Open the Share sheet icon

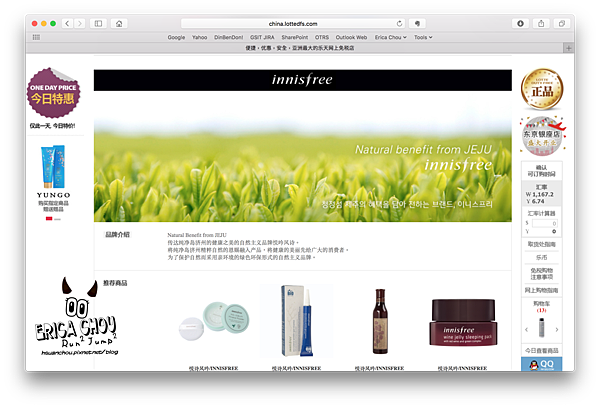tap(541, 24)
